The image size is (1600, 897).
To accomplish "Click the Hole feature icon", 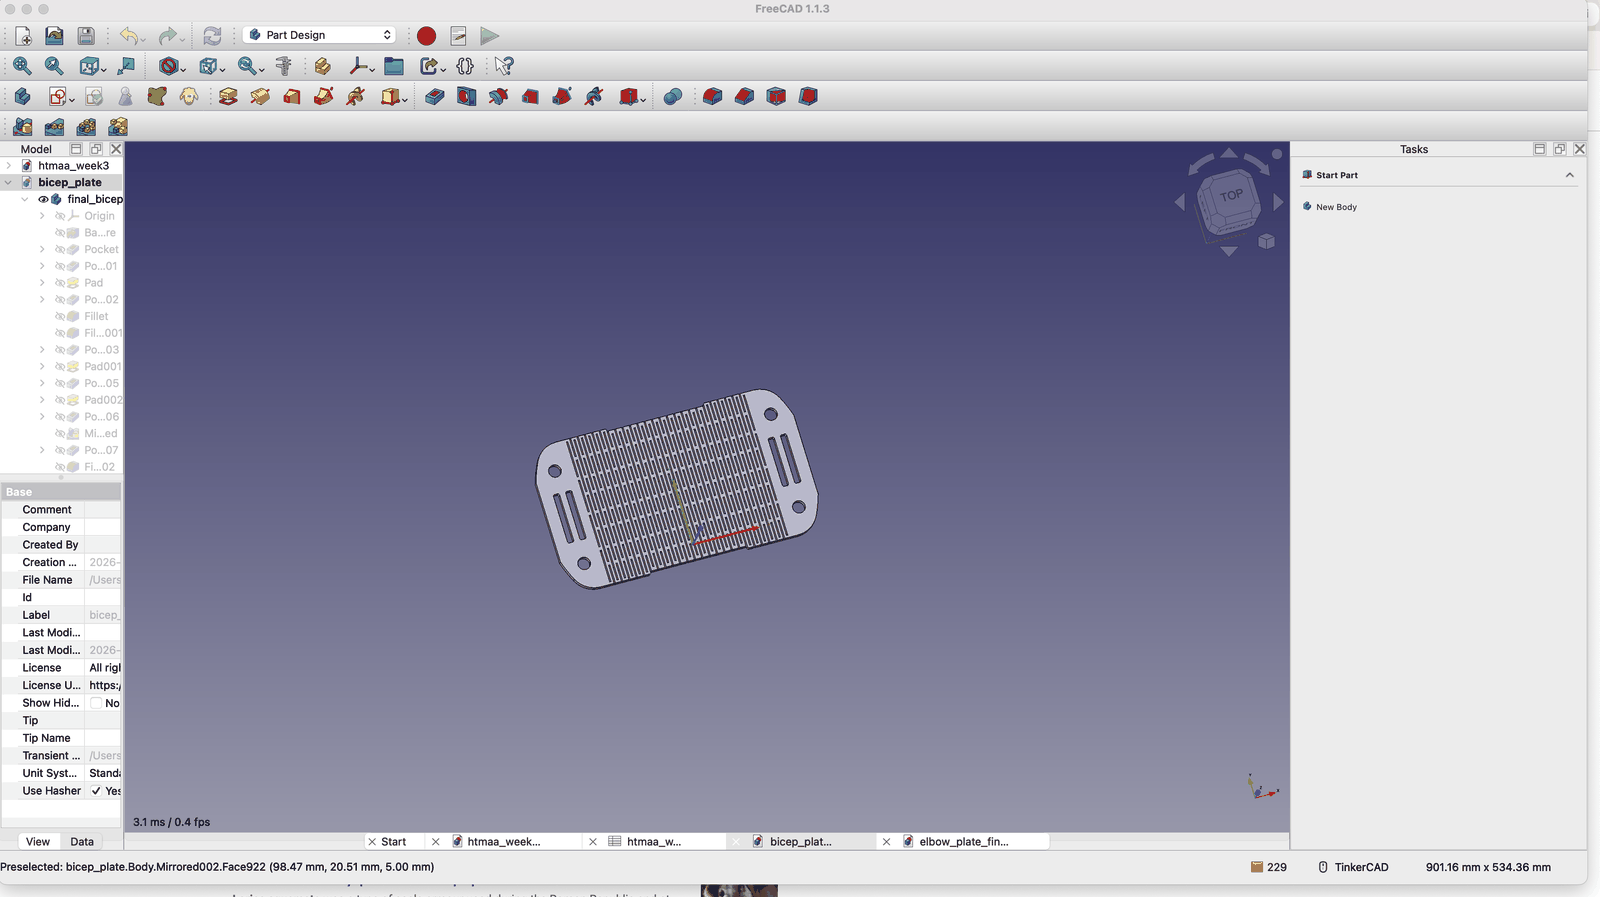I will [466, 97].
